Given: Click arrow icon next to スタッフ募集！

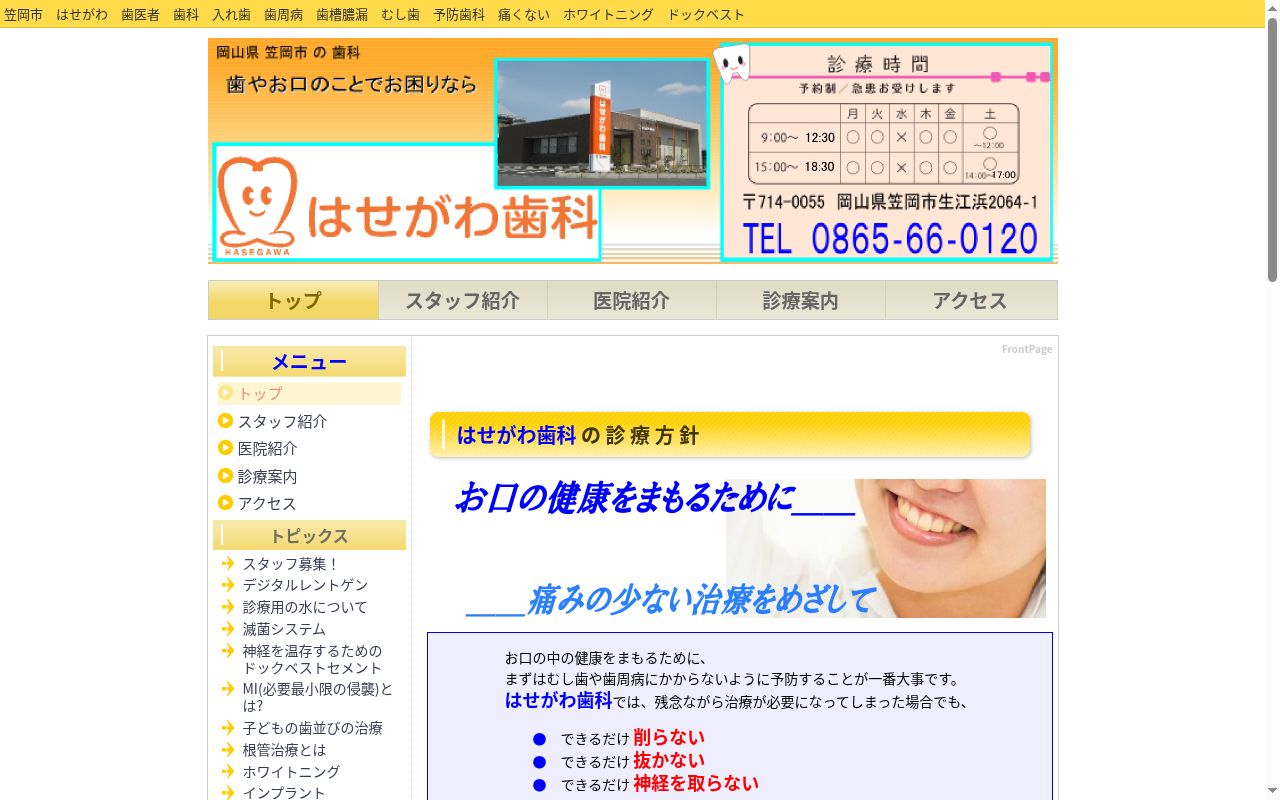Looking at the screenshot, I should [228, 563].
